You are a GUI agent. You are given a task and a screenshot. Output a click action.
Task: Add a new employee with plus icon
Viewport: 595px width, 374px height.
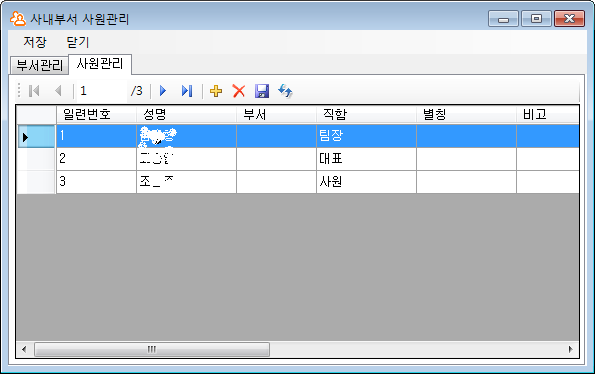coord(216,91)
